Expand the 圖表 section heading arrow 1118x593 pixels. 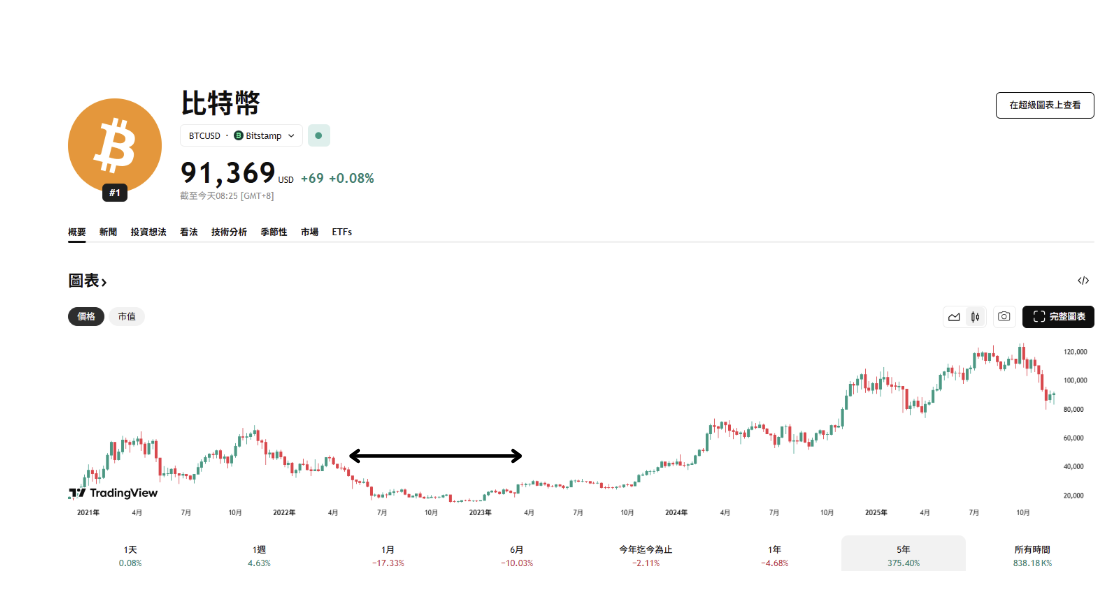click(x=104, y=283)
